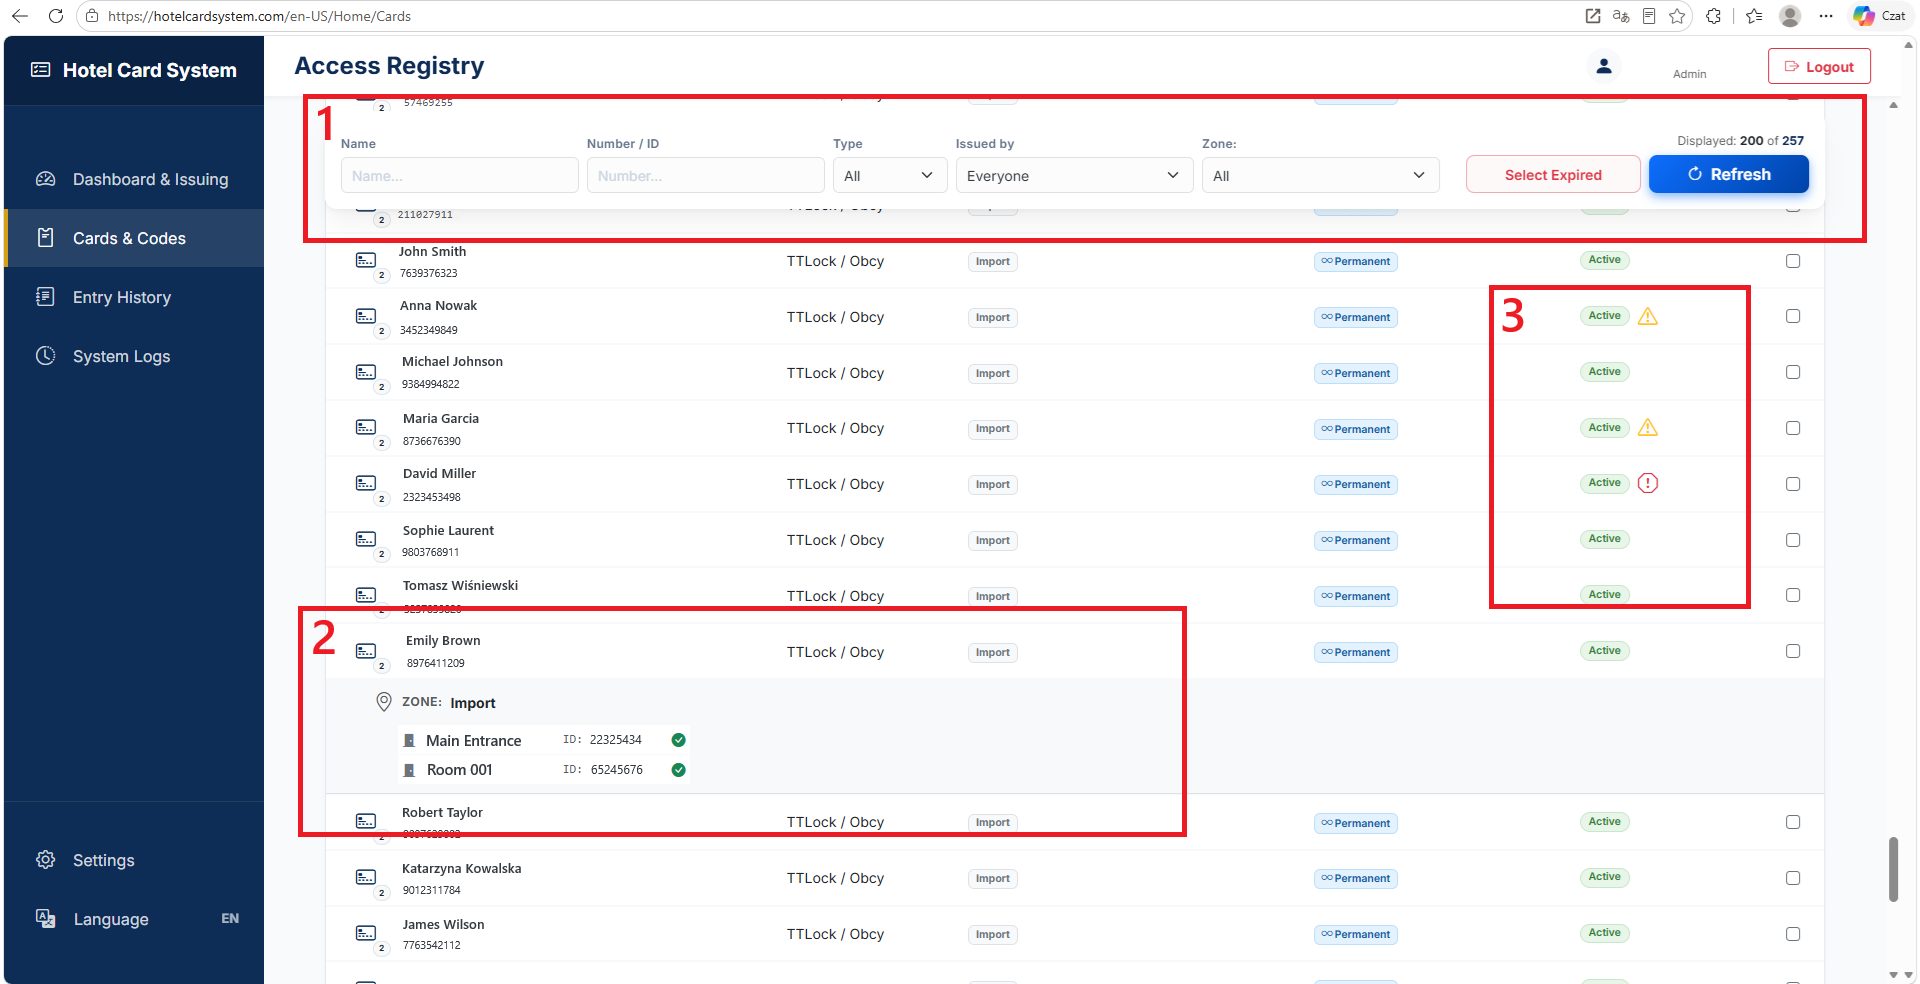Image resolution: width=1920 pixels, height=984 pixels.
Task: Tick the checkbox for John Smith
Action: 1793,261
